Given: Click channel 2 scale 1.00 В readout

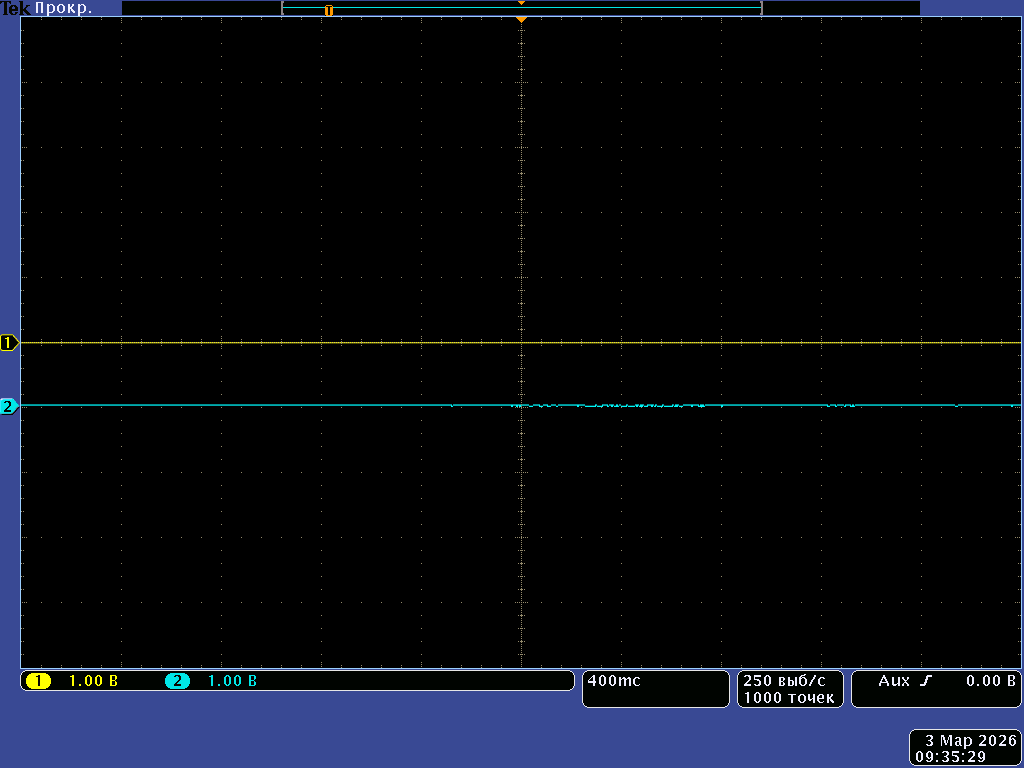Looking at the screenshot, I should point(232,681).
